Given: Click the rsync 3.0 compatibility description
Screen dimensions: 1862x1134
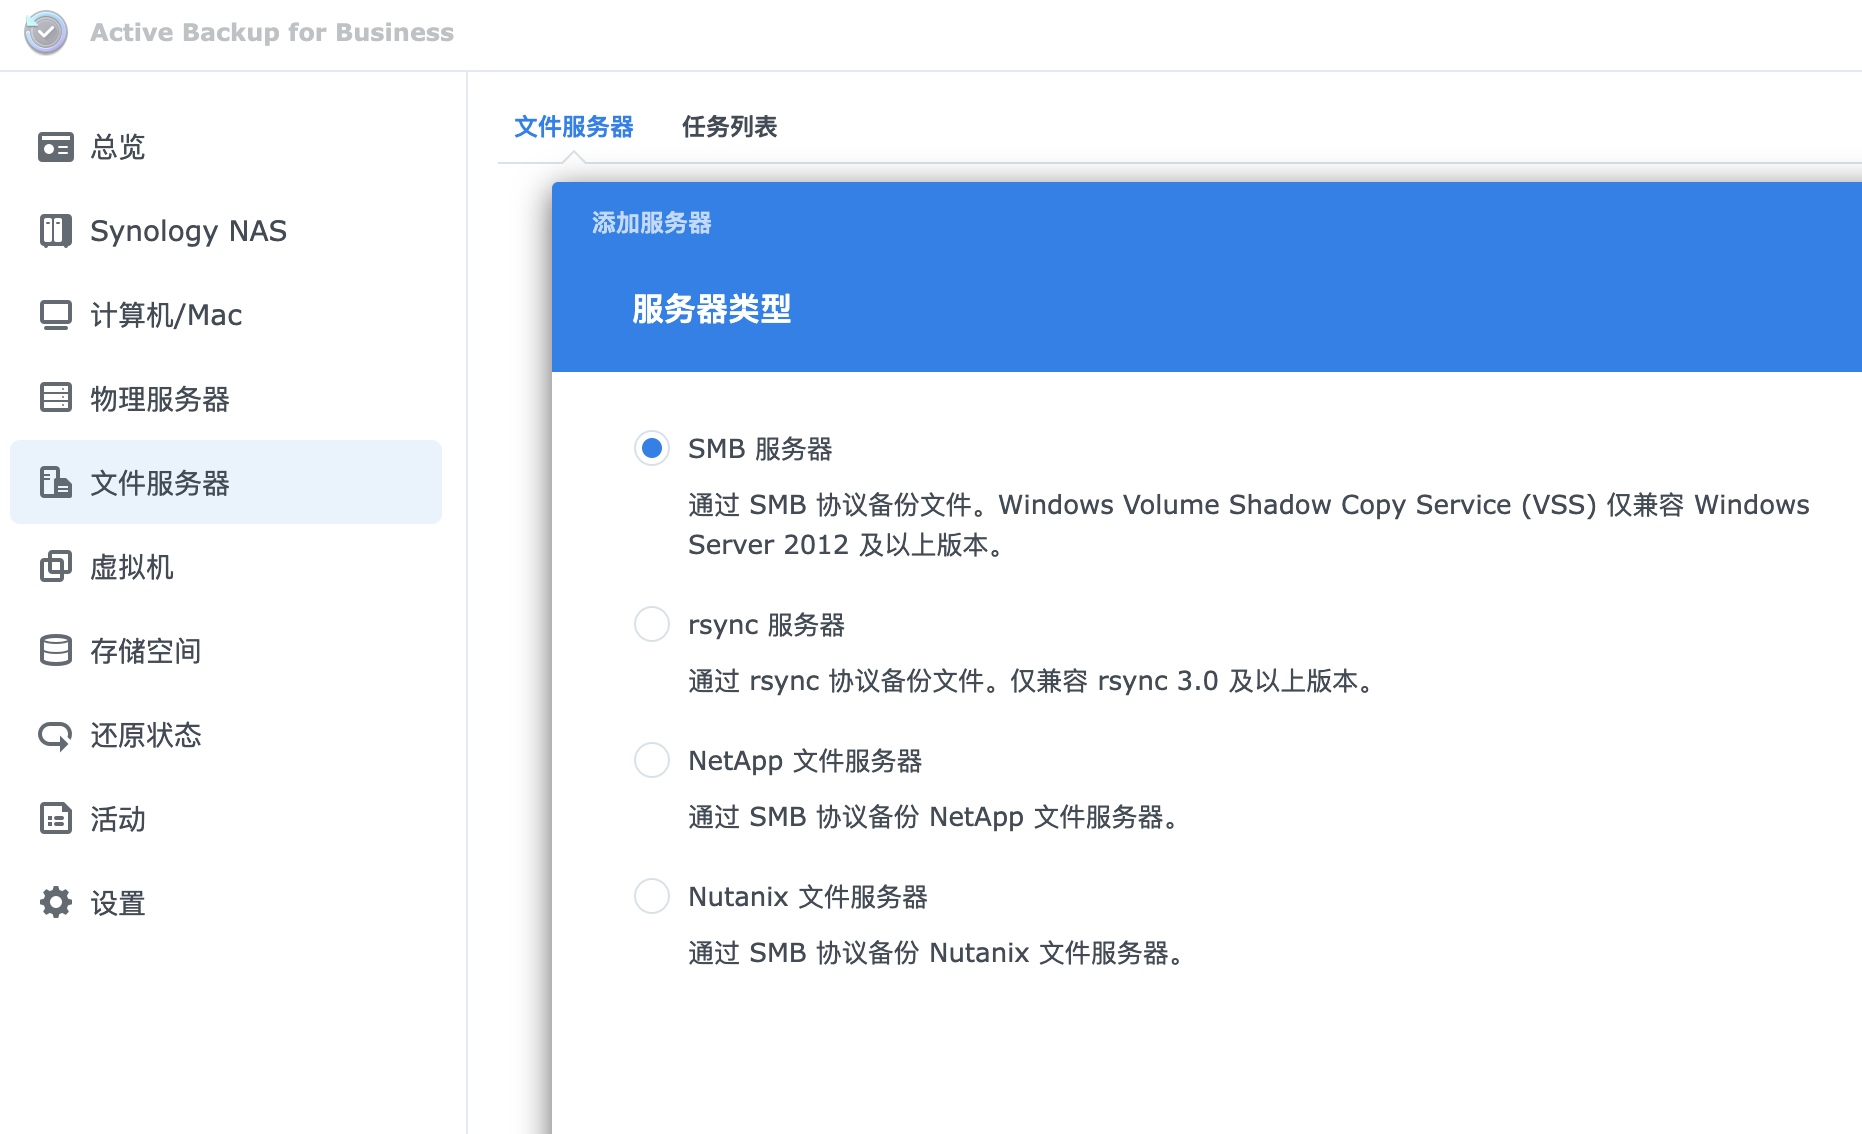Looking at the screenshot, I should tap(1034, 681).
